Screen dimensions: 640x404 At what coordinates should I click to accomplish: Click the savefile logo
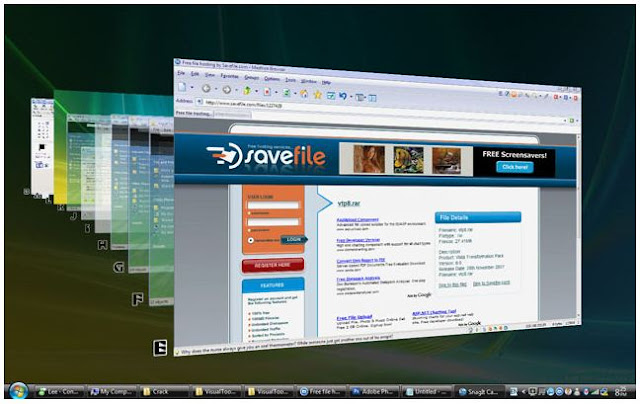click(266, 156)
